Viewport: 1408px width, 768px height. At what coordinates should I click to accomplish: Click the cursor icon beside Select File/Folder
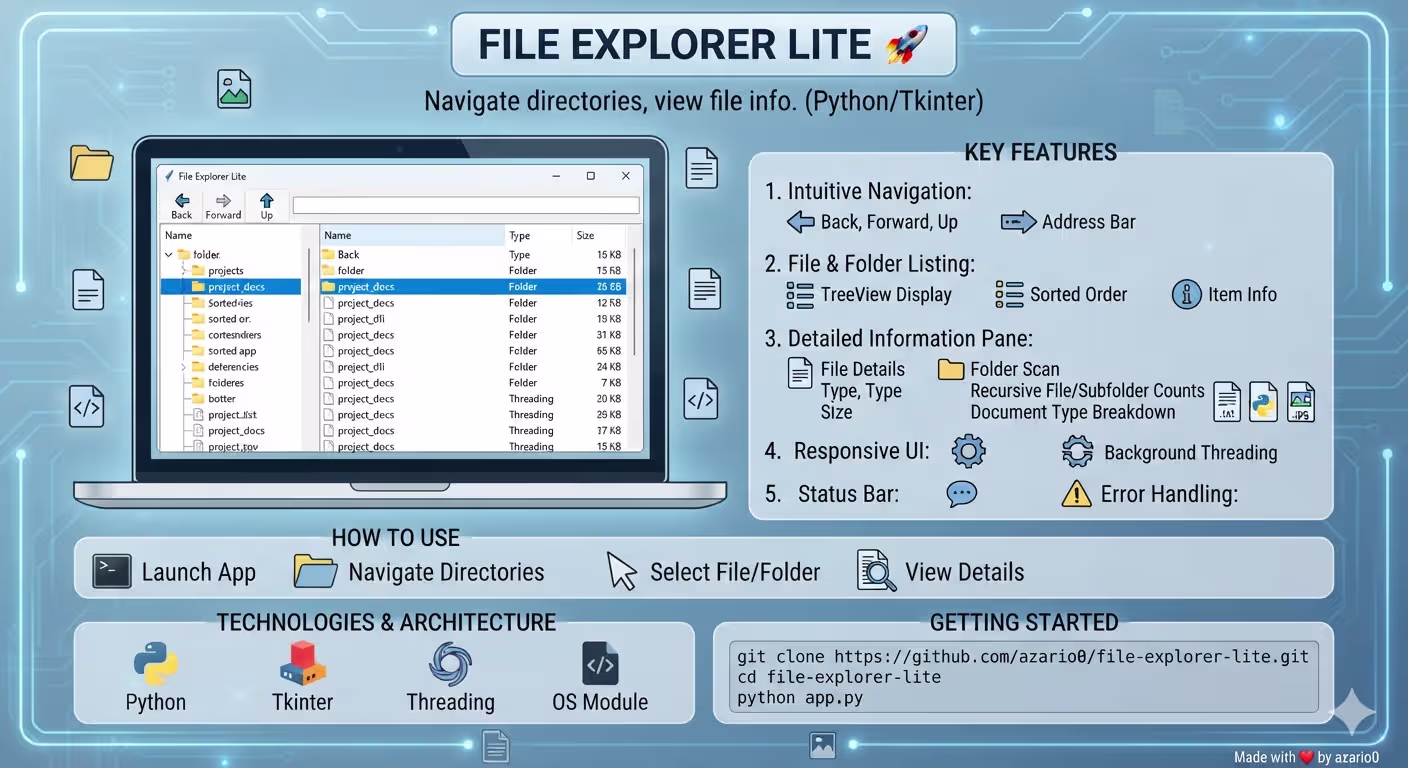(x=621, y=572)
